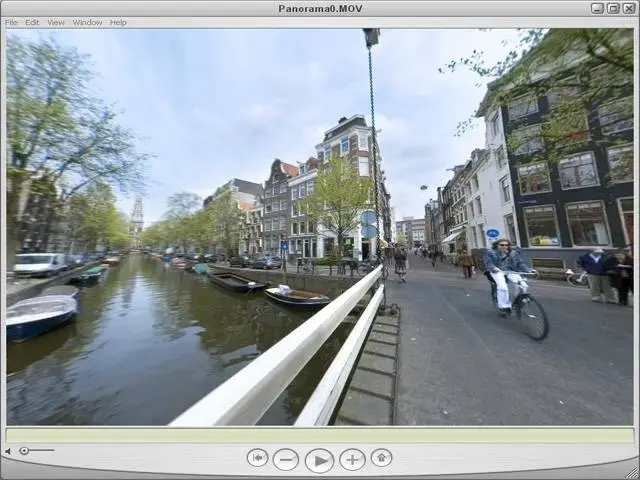The width and height of the screenshot is (640, 480).
Task: Click the volume slider knob
Action: [x=24, y=451]
